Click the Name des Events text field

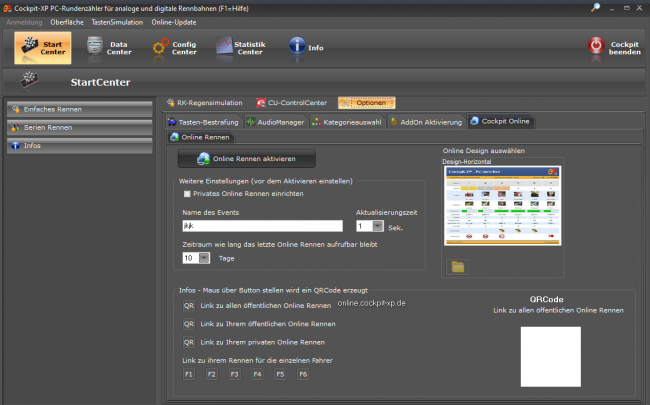pyautogui.click(x=265, y=227)
